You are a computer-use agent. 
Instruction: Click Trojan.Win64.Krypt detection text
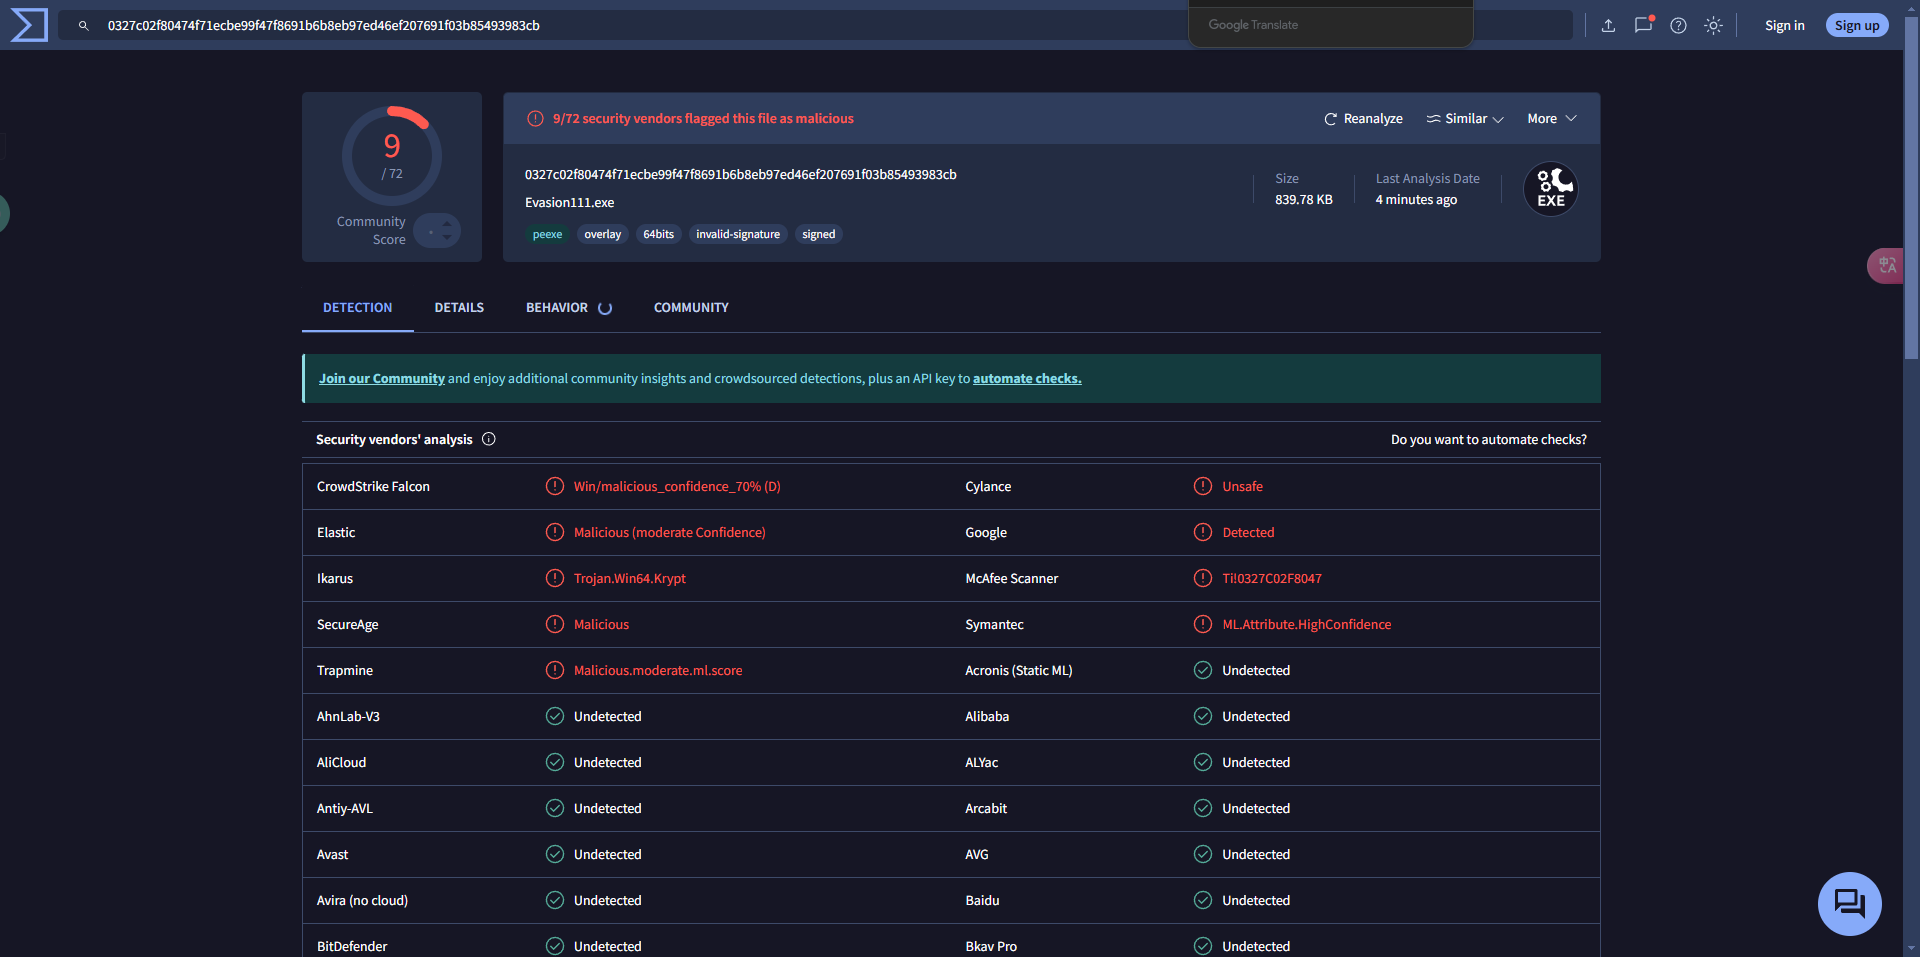(630, 579)
